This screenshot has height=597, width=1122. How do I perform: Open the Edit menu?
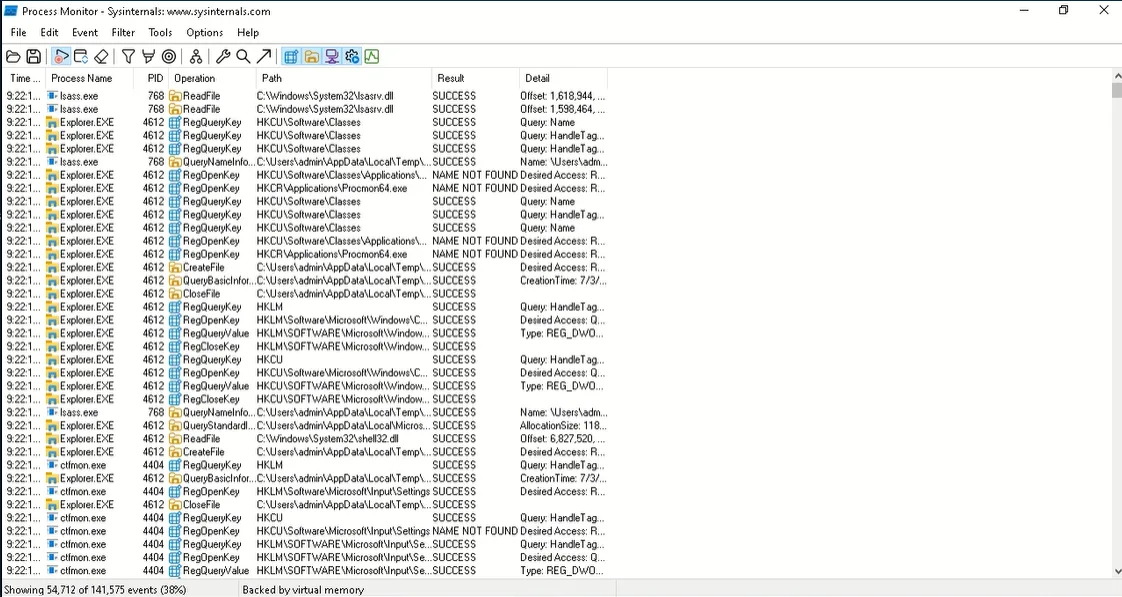49,32
